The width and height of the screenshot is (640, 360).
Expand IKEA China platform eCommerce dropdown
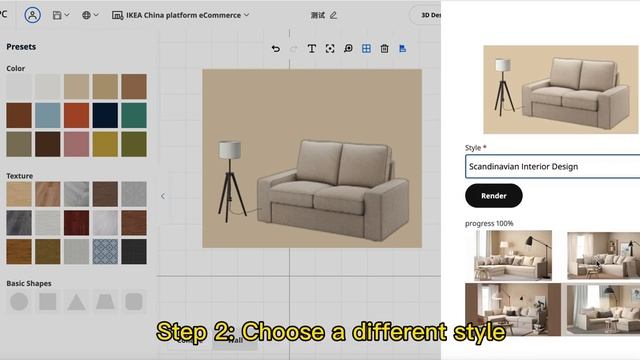point(180,15)
